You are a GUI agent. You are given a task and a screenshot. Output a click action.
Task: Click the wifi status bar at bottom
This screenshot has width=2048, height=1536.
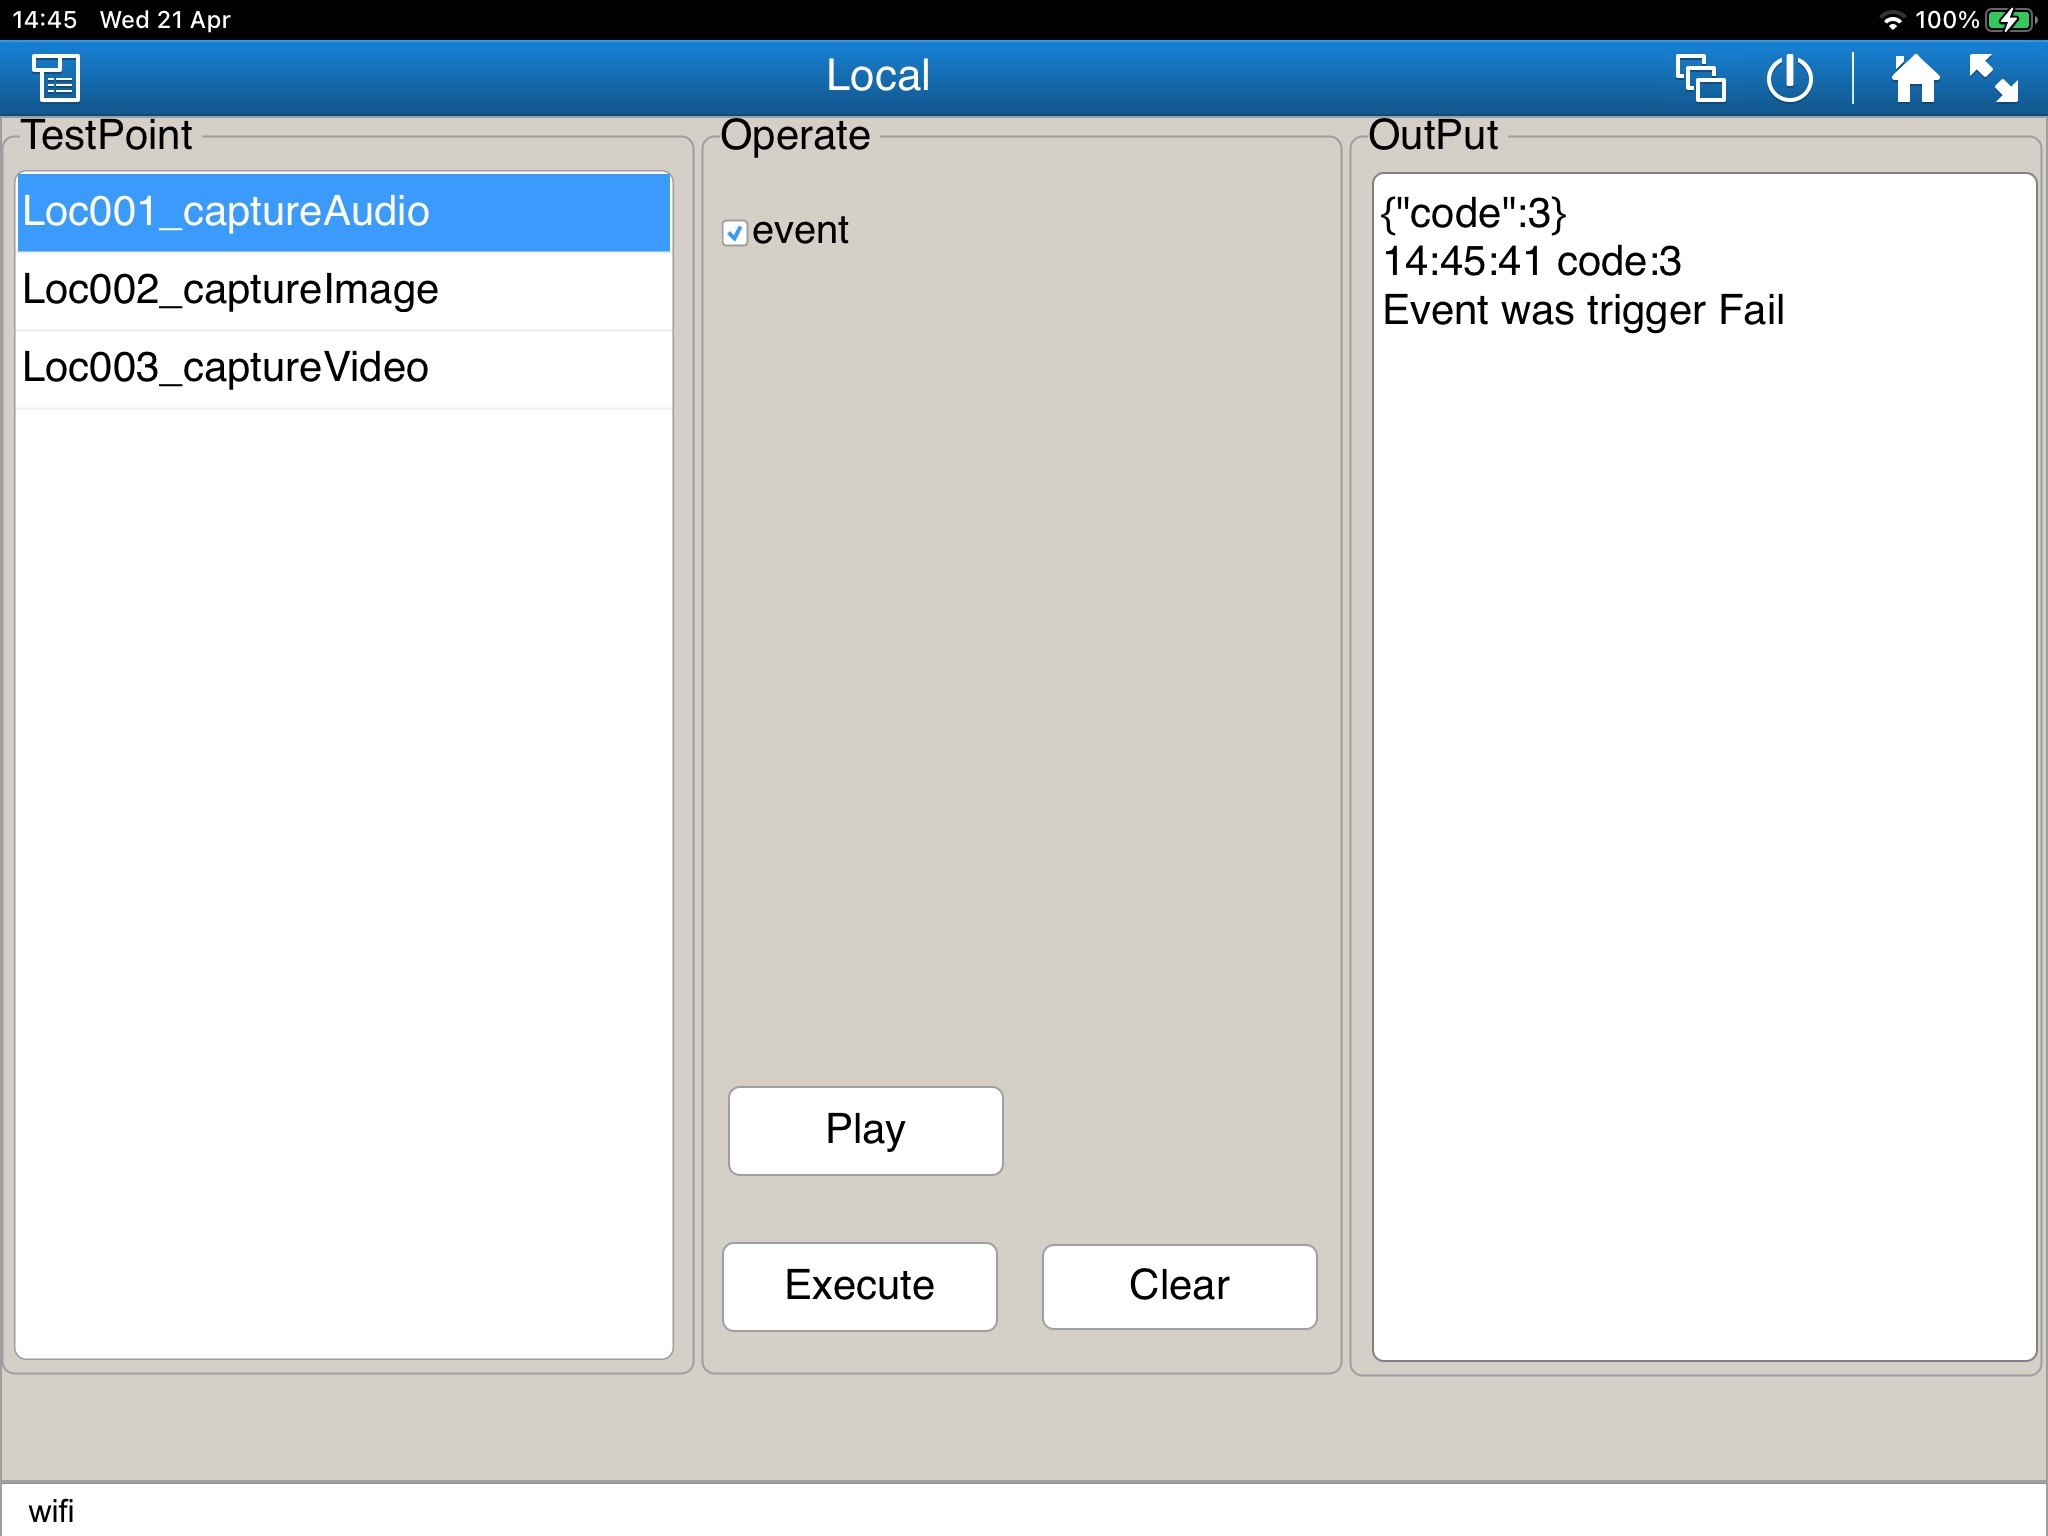click(52, 1511)
